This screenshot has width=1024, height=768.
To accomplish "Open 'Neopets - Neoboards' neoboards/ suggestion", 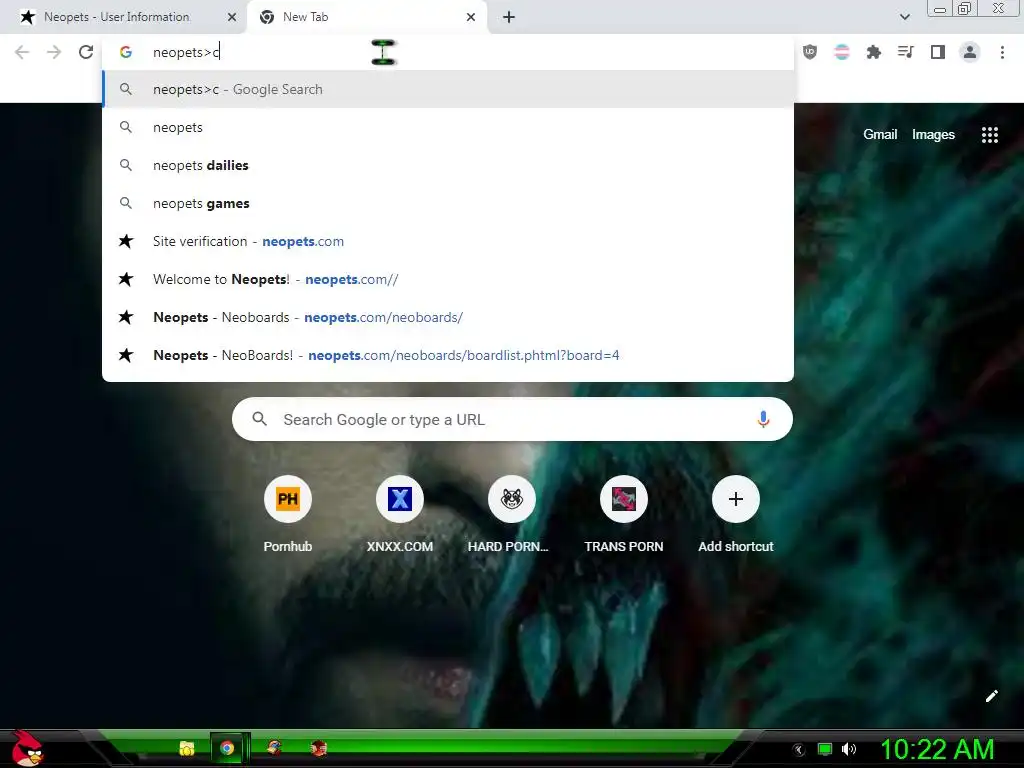I will 448,317.
